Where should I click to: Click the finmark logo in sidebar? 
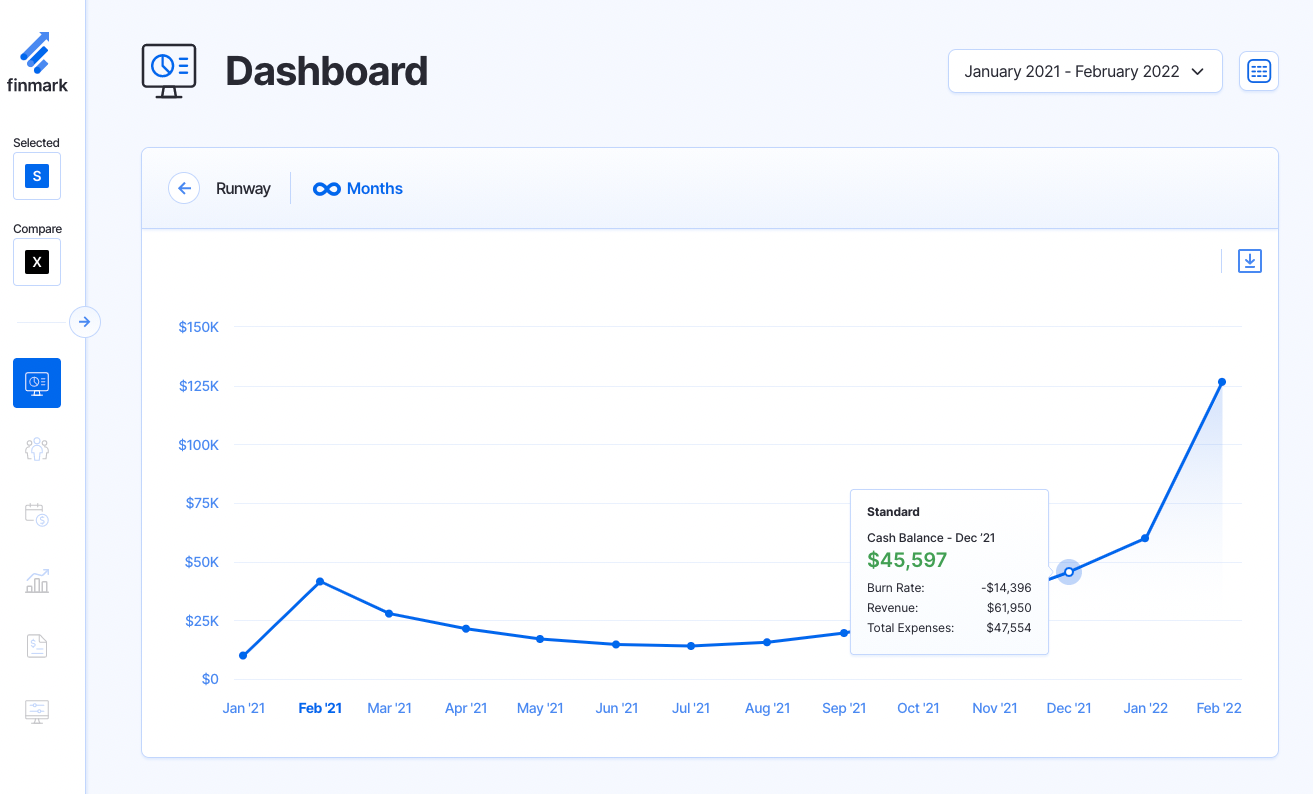coord(37,62)
